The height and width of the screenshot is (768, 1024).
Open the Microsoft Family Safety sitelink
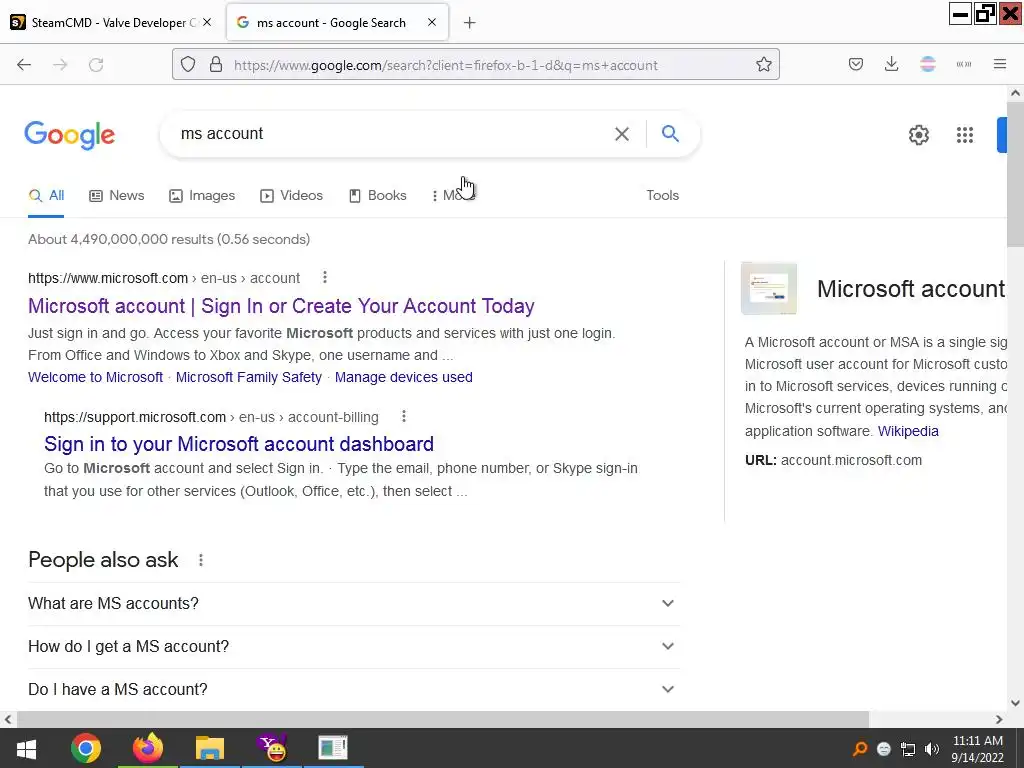[249, 377]
